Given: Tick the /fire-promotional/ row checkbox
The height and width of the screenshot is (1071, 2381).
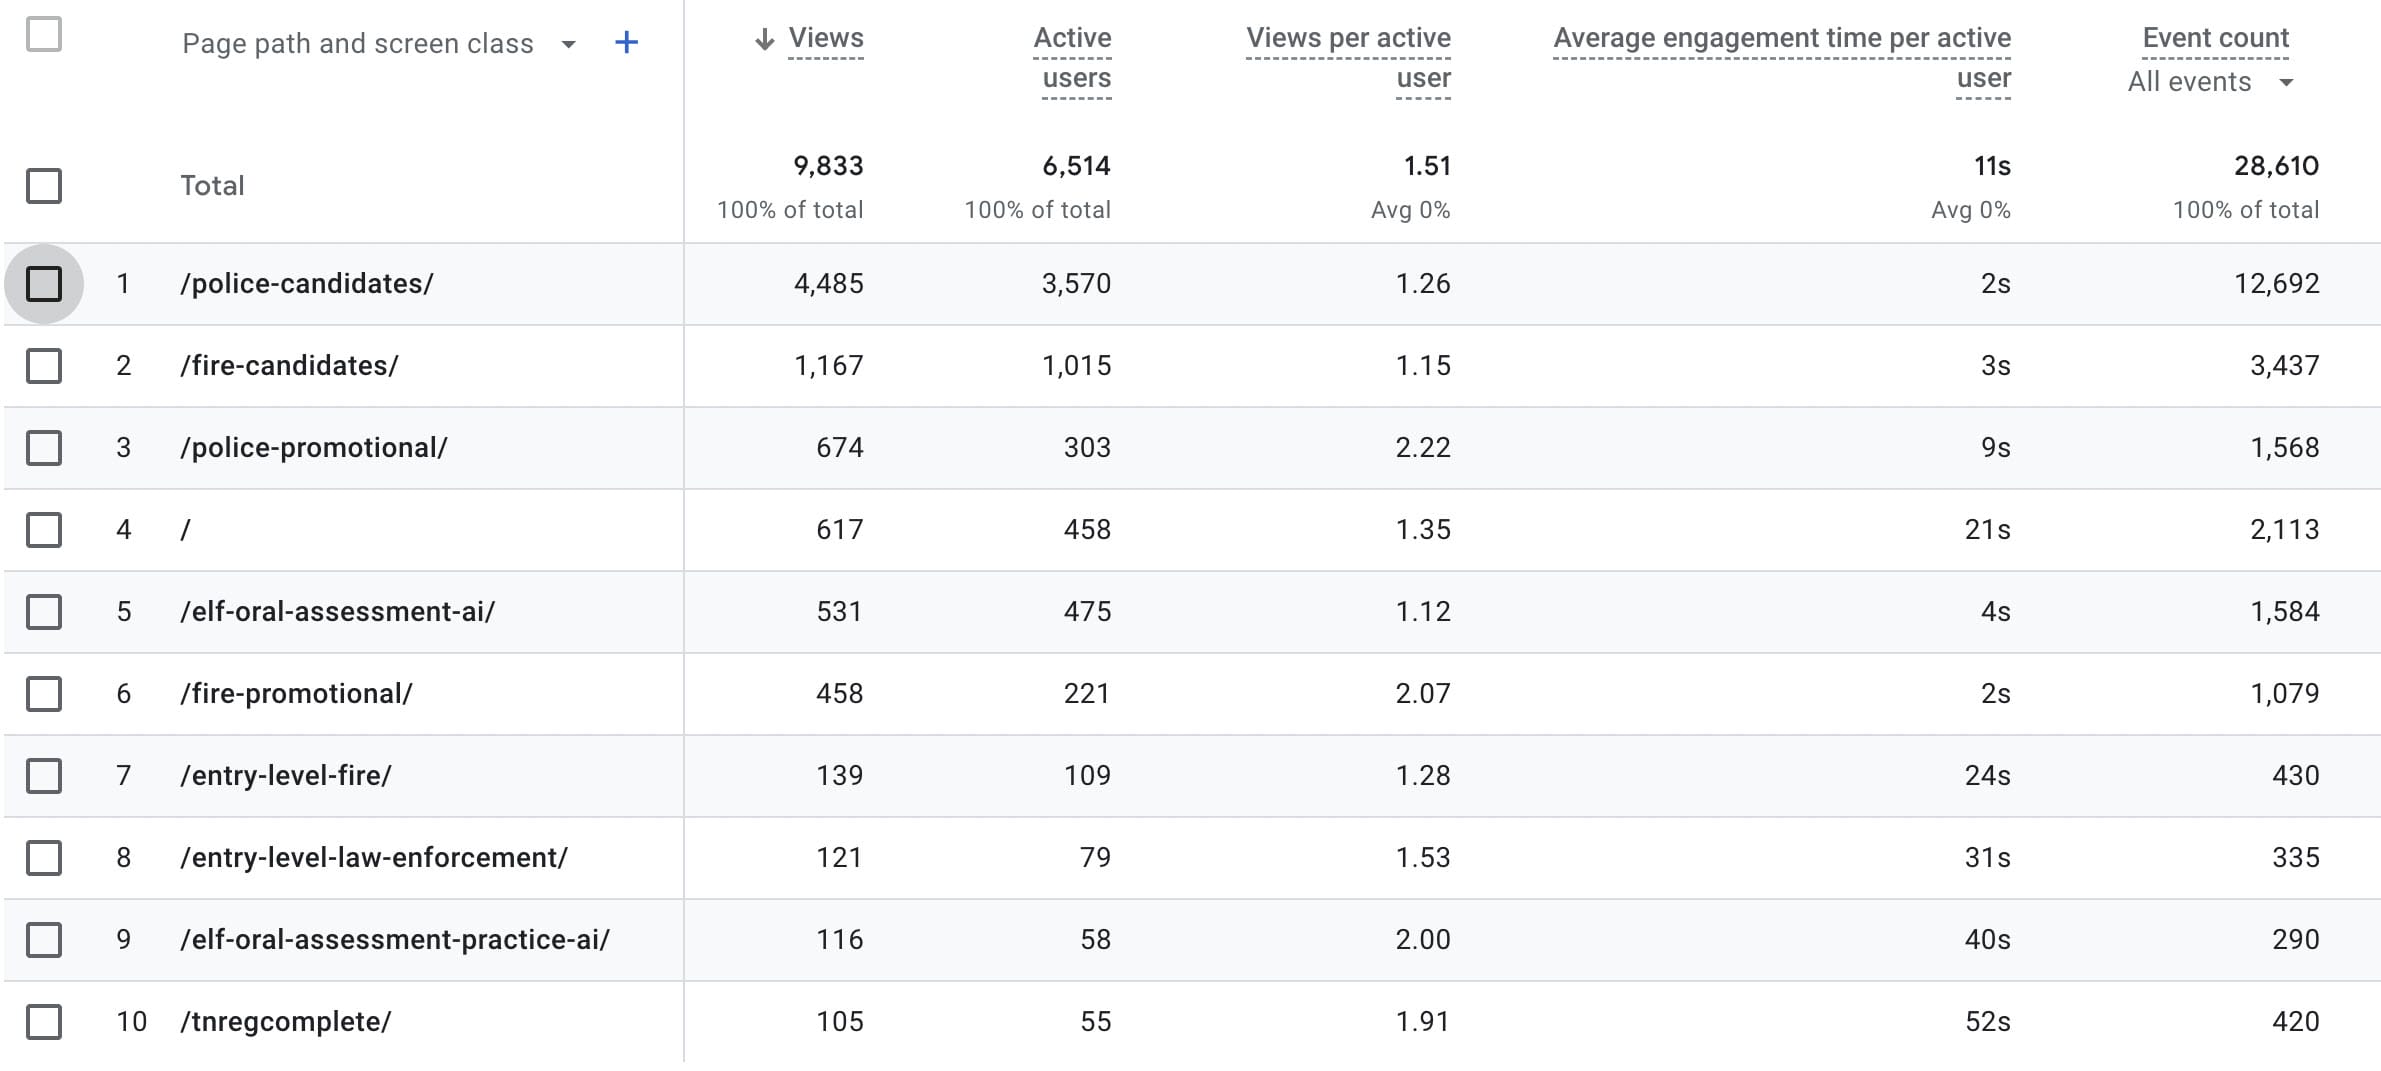Looking at the screenshot, I should pyautogui.click(x=44, y=694).
